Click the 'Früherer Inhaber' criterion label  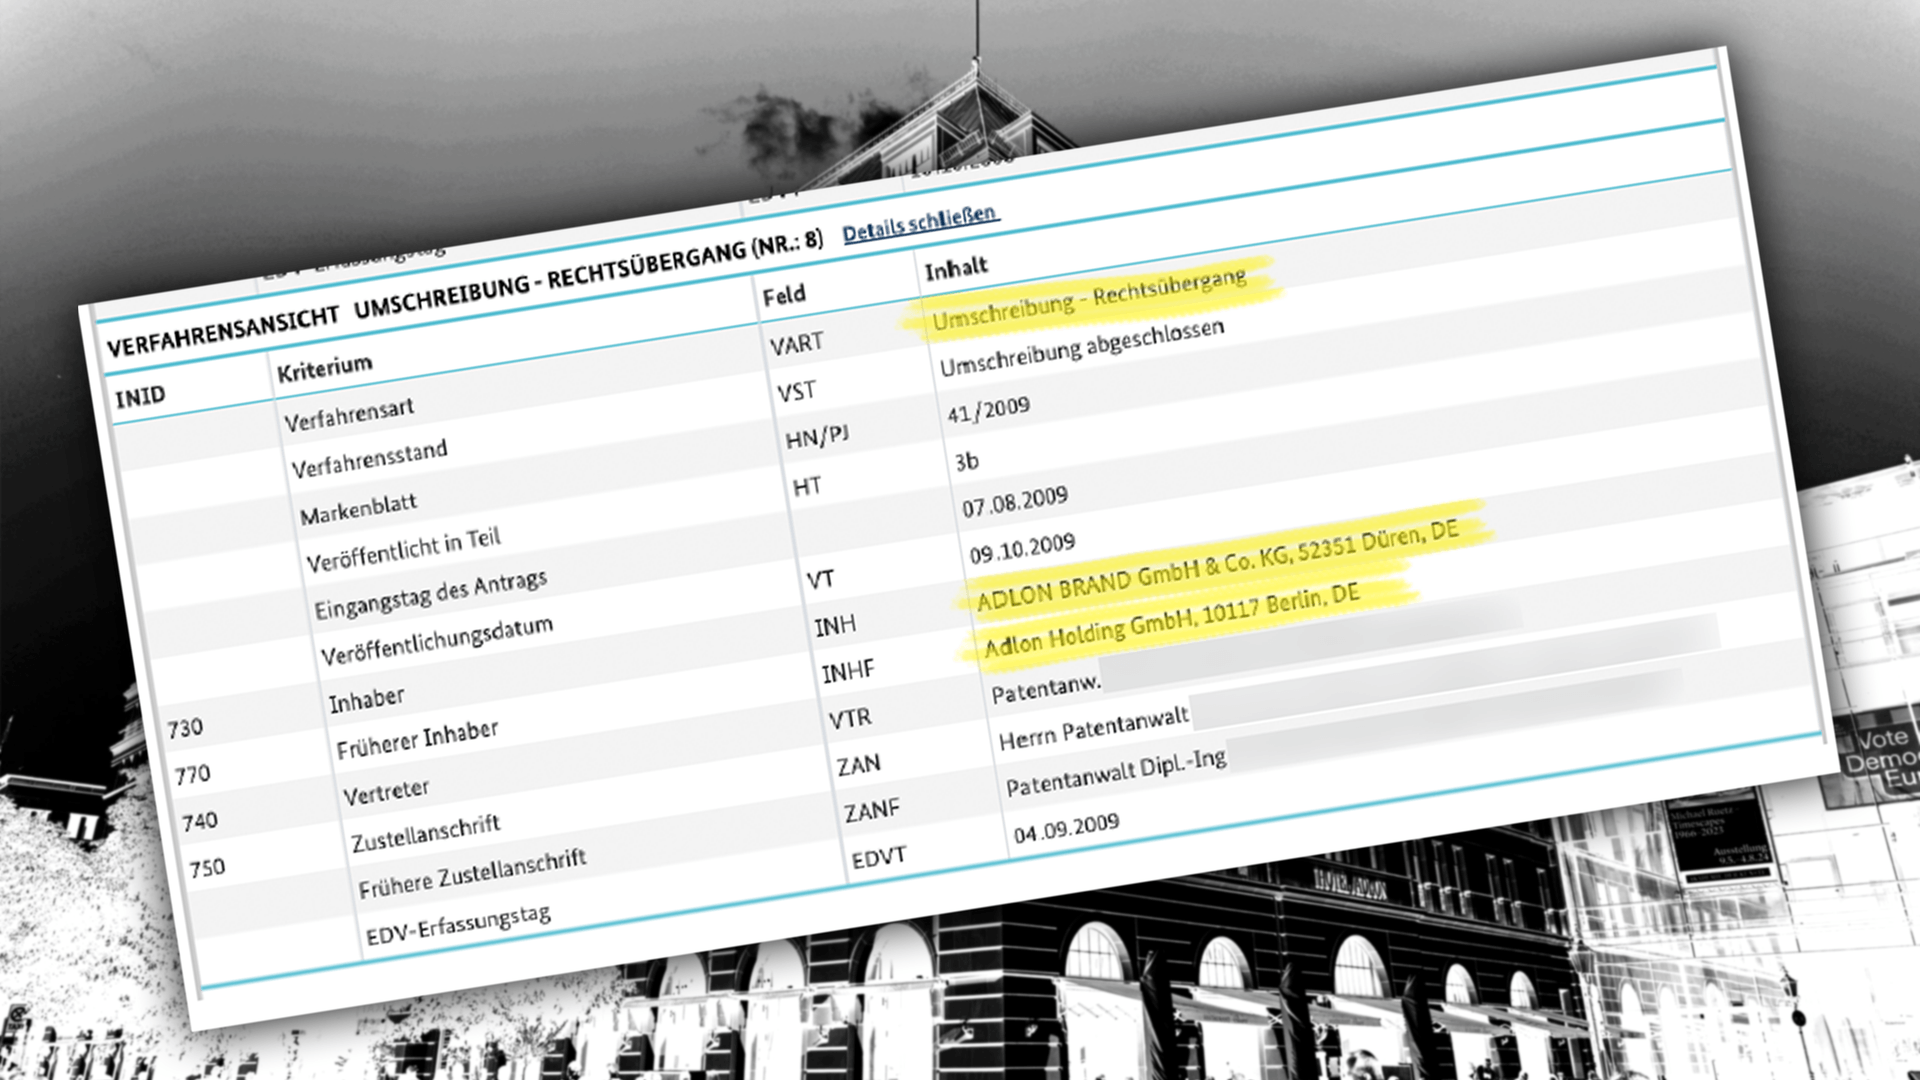(x=417, y=739)
